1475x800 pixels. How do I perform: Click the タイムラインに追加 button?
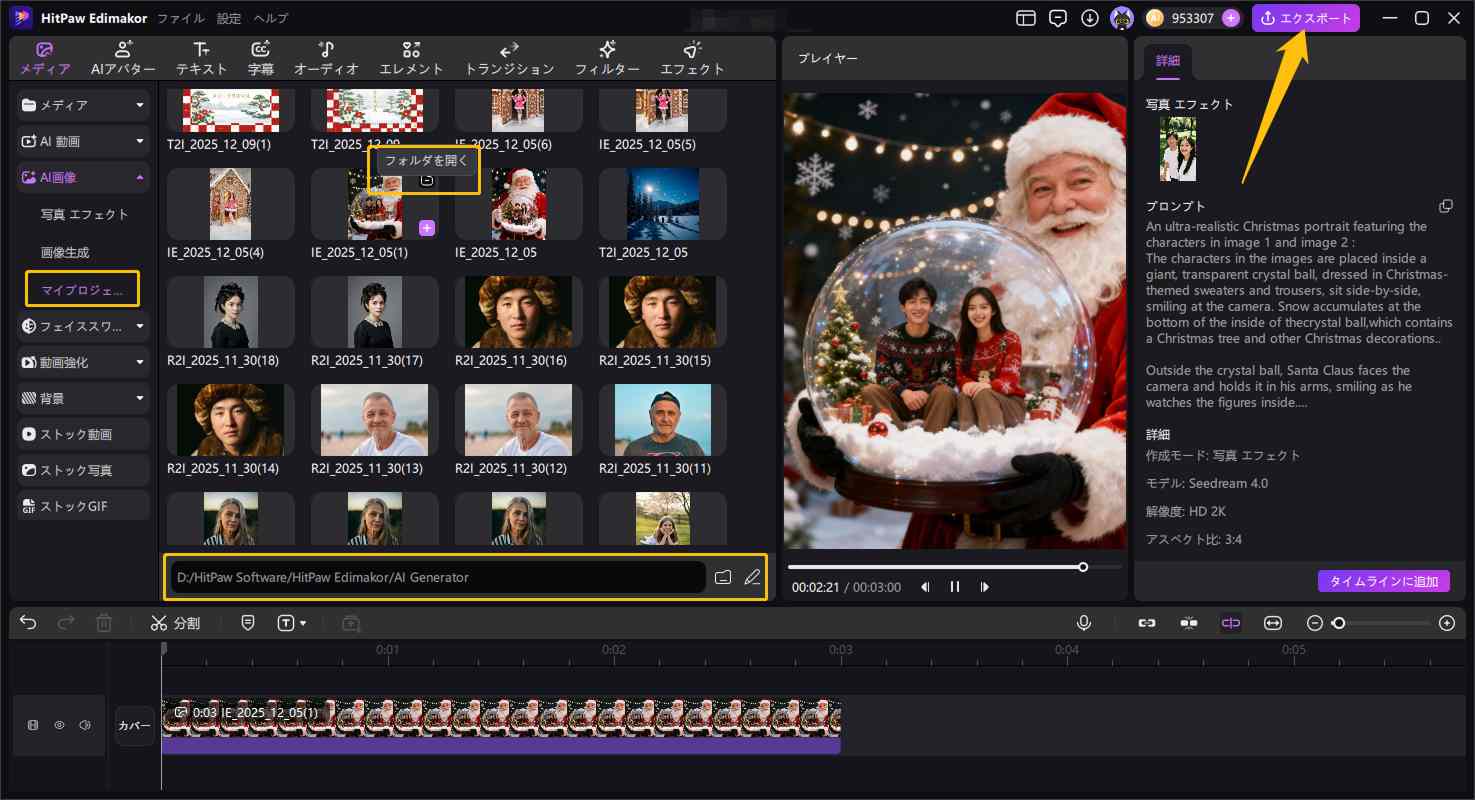click(x=1384, y=580)
